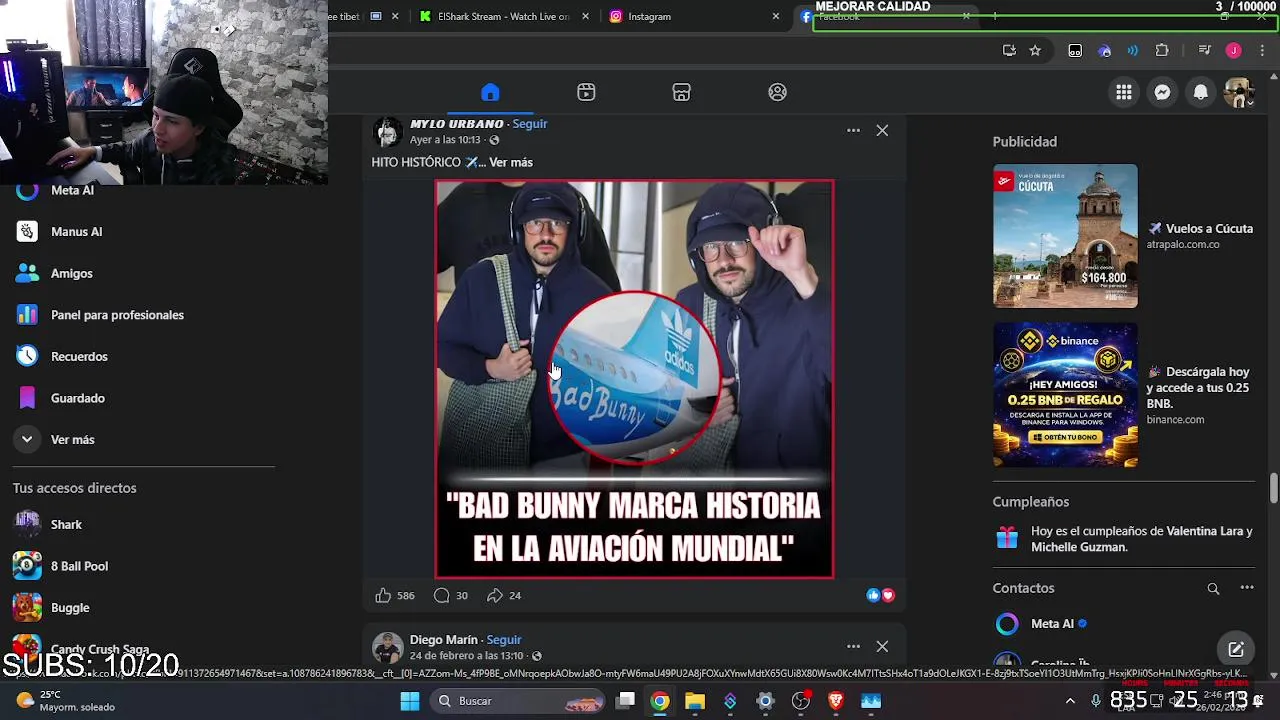
Task: Open Chrome three-dot menu
Action: coord(1262,50)
